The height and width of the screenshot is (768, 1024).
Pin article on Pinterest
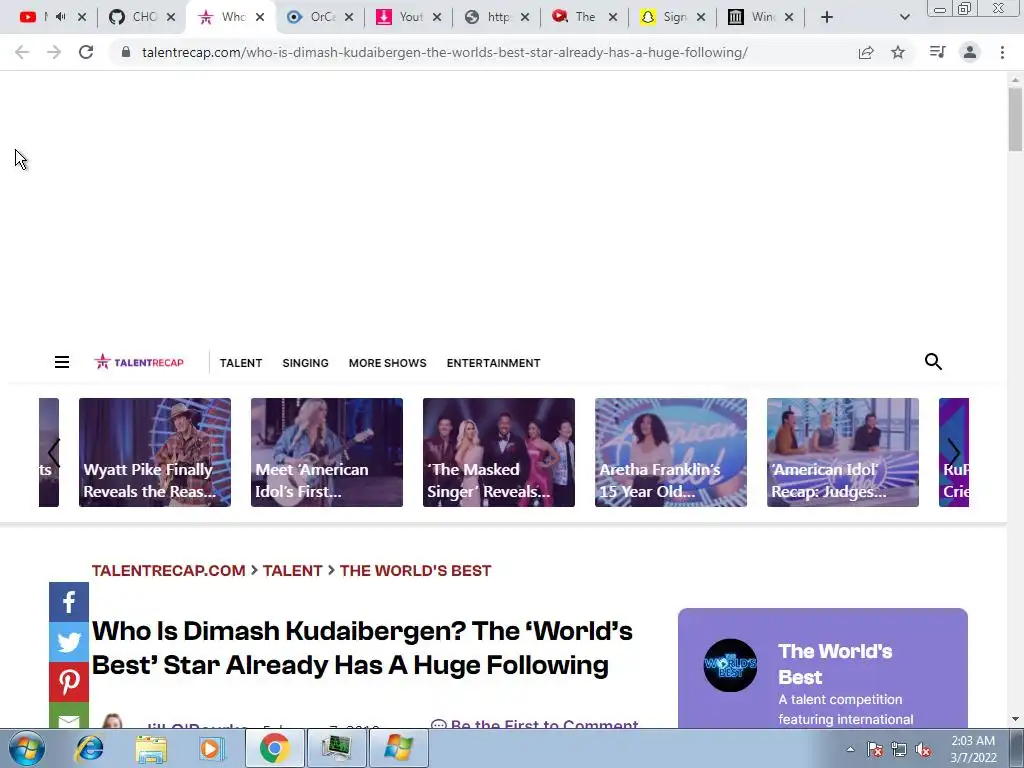click(x=69, y=682)
